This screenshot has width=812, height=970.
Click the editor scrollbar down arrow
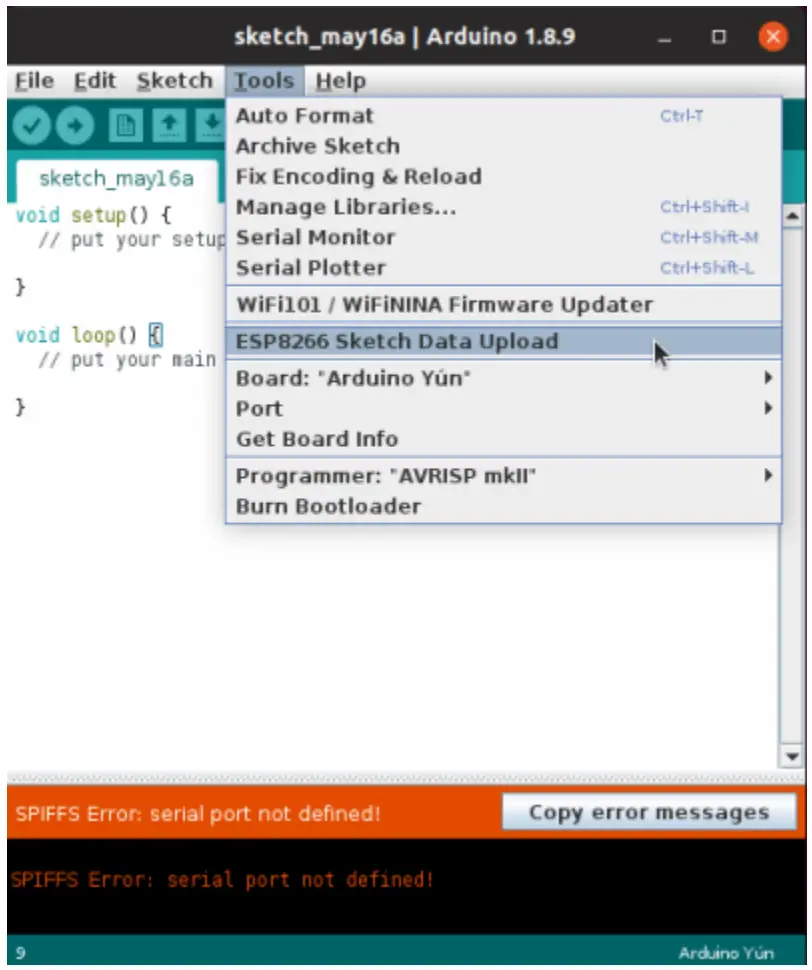point(792,756)
